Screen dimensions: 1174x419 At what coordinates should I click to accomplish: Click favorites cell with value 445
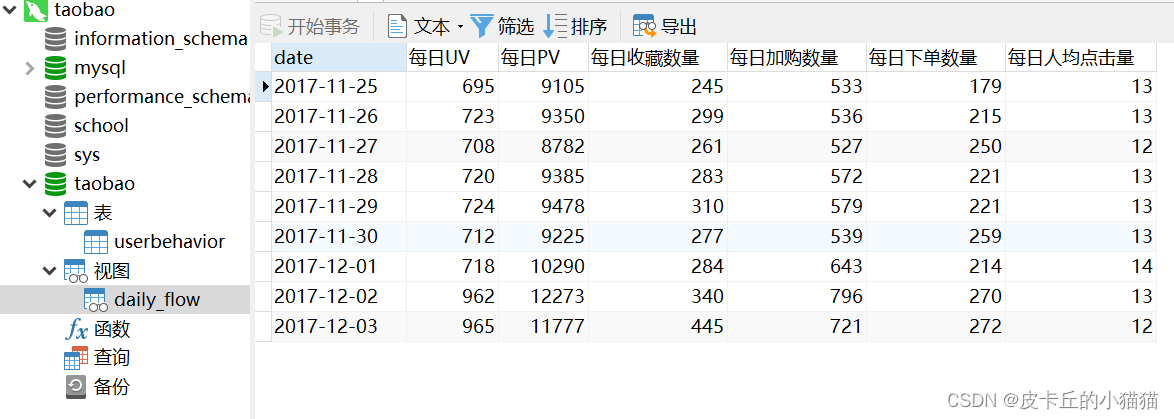pyautogui.click(x=658, y=326)
